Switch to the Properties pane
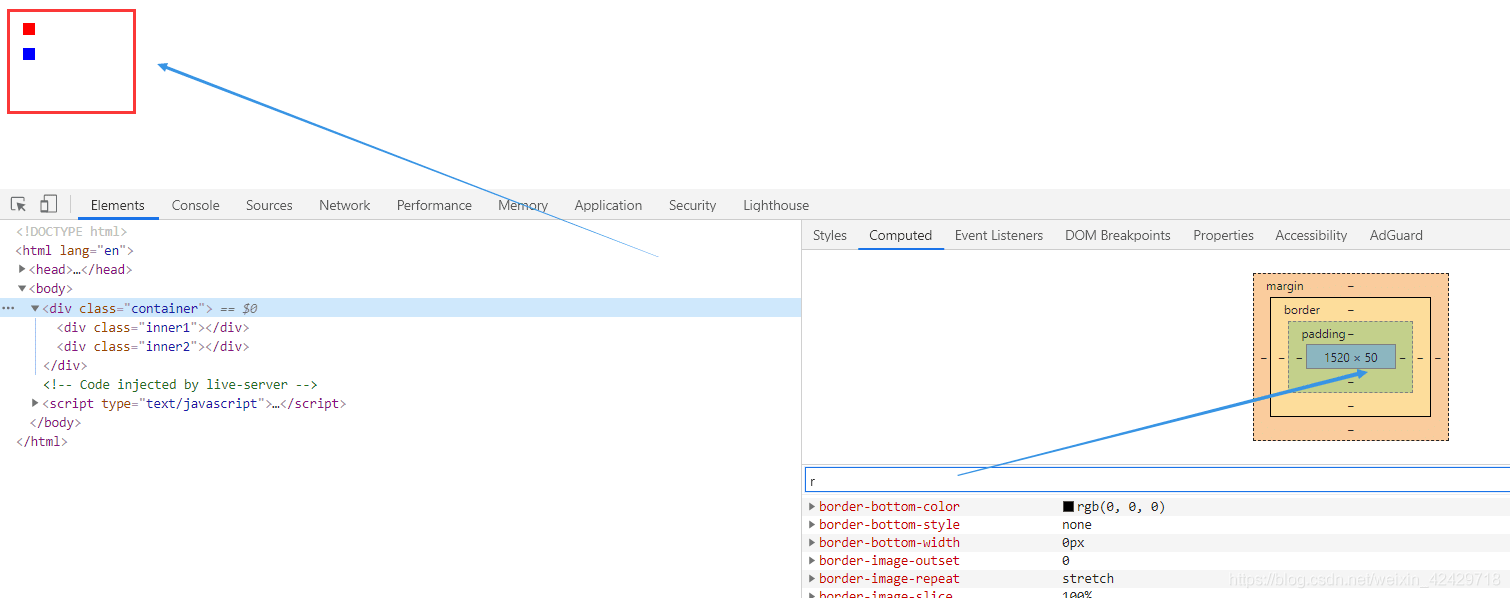The width and height of the screenshot is (1510, 598). click(1223, 235)
